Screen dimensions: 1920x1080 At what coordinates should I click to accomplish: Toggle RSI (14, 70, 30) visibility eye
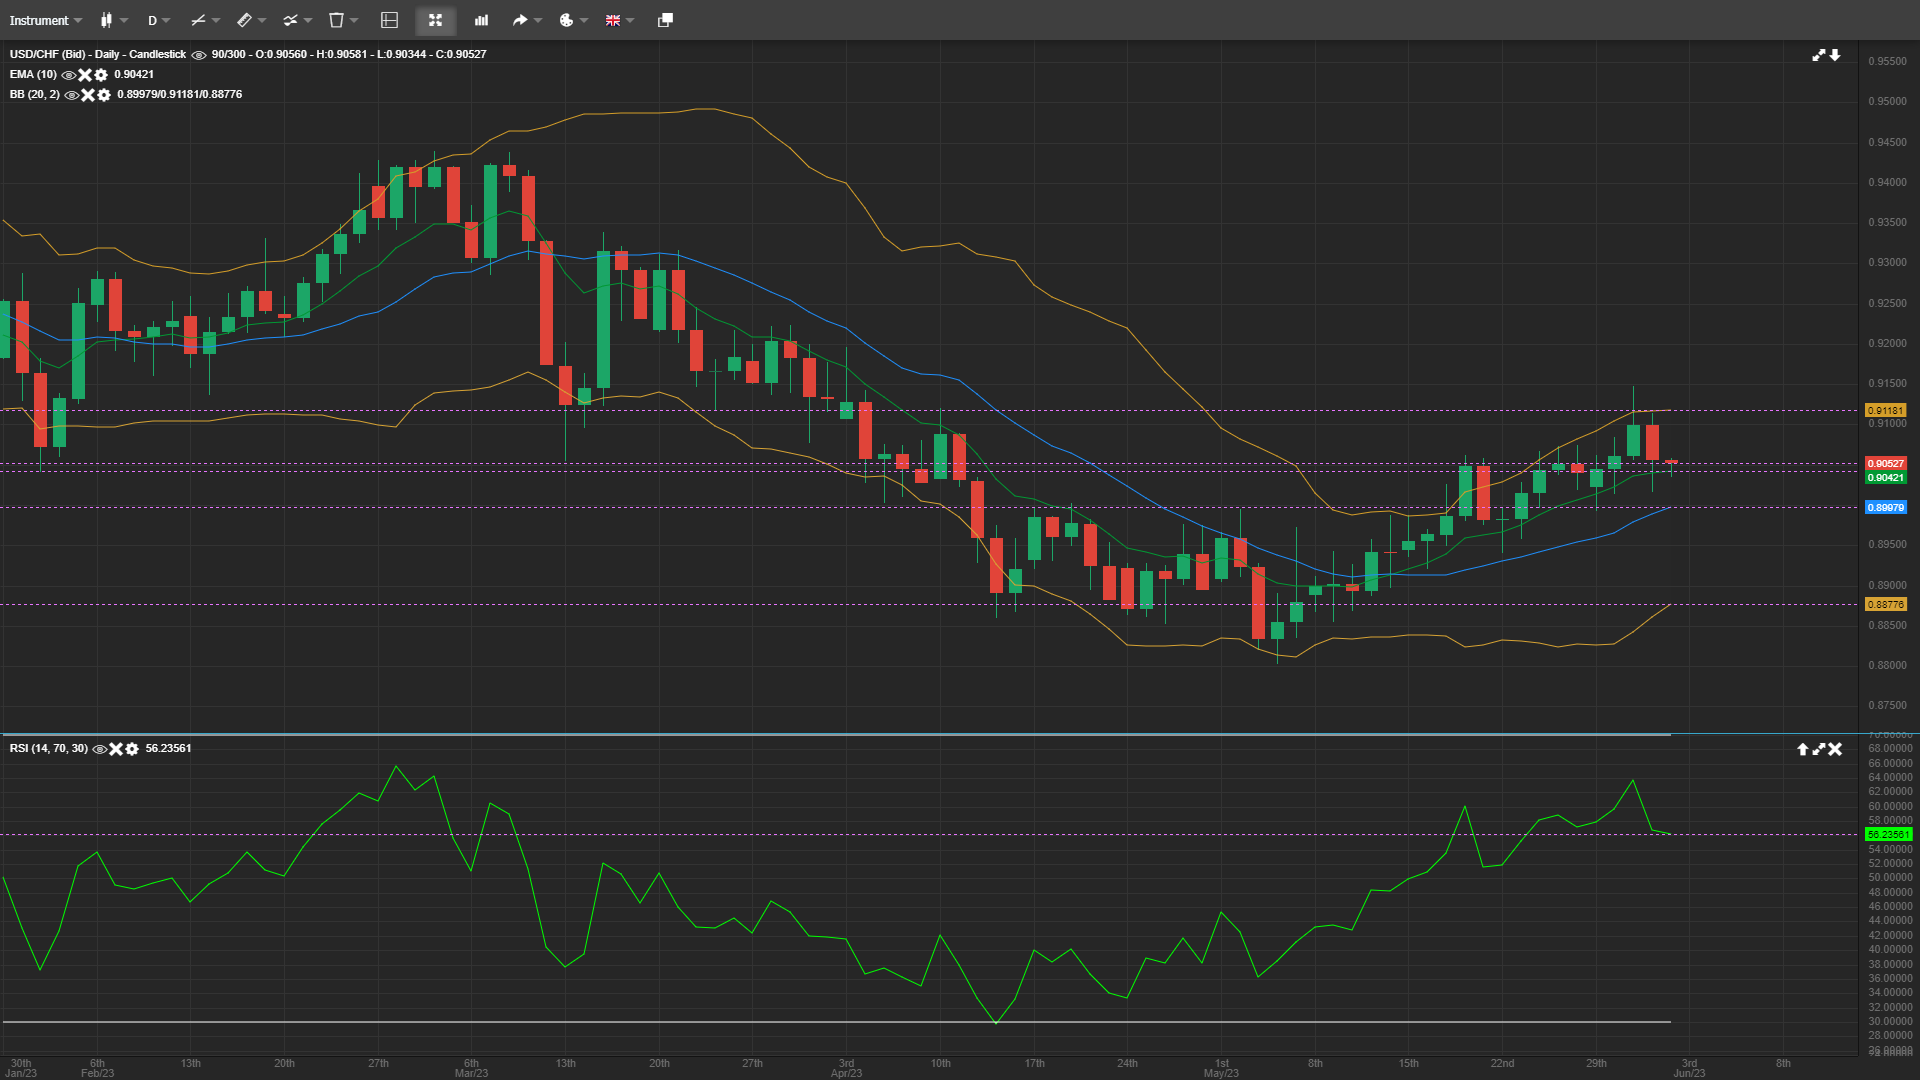point(99,749)
